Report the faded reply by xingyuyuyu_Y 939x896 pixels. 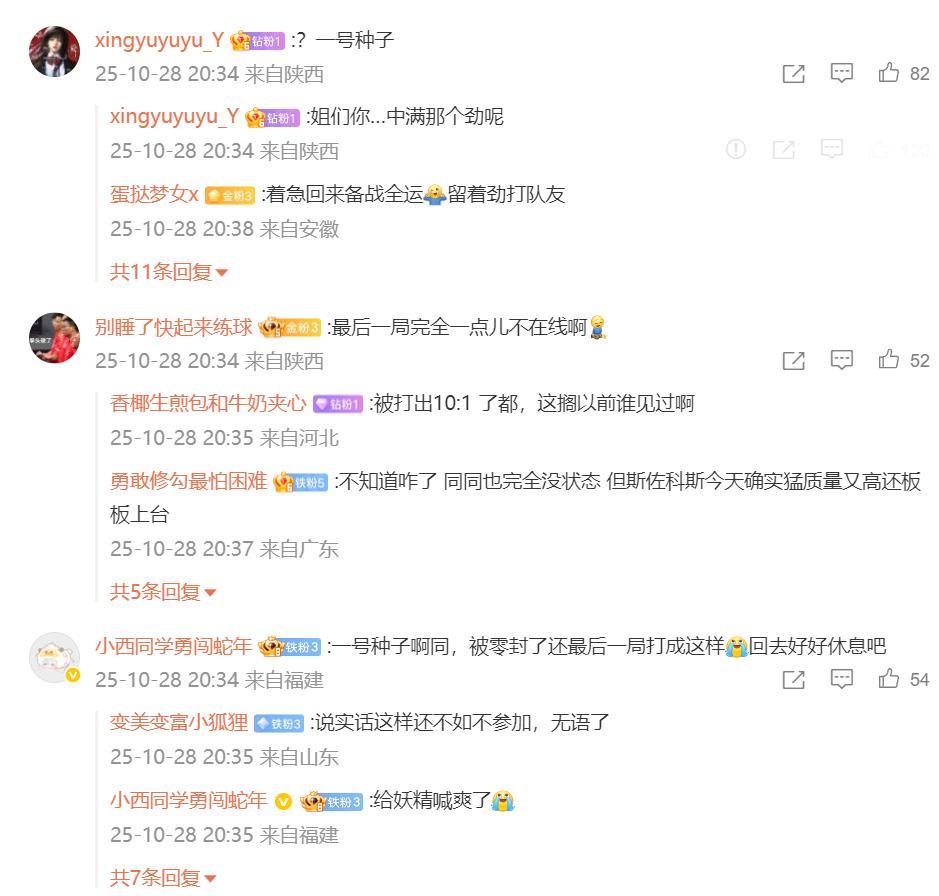736,149
